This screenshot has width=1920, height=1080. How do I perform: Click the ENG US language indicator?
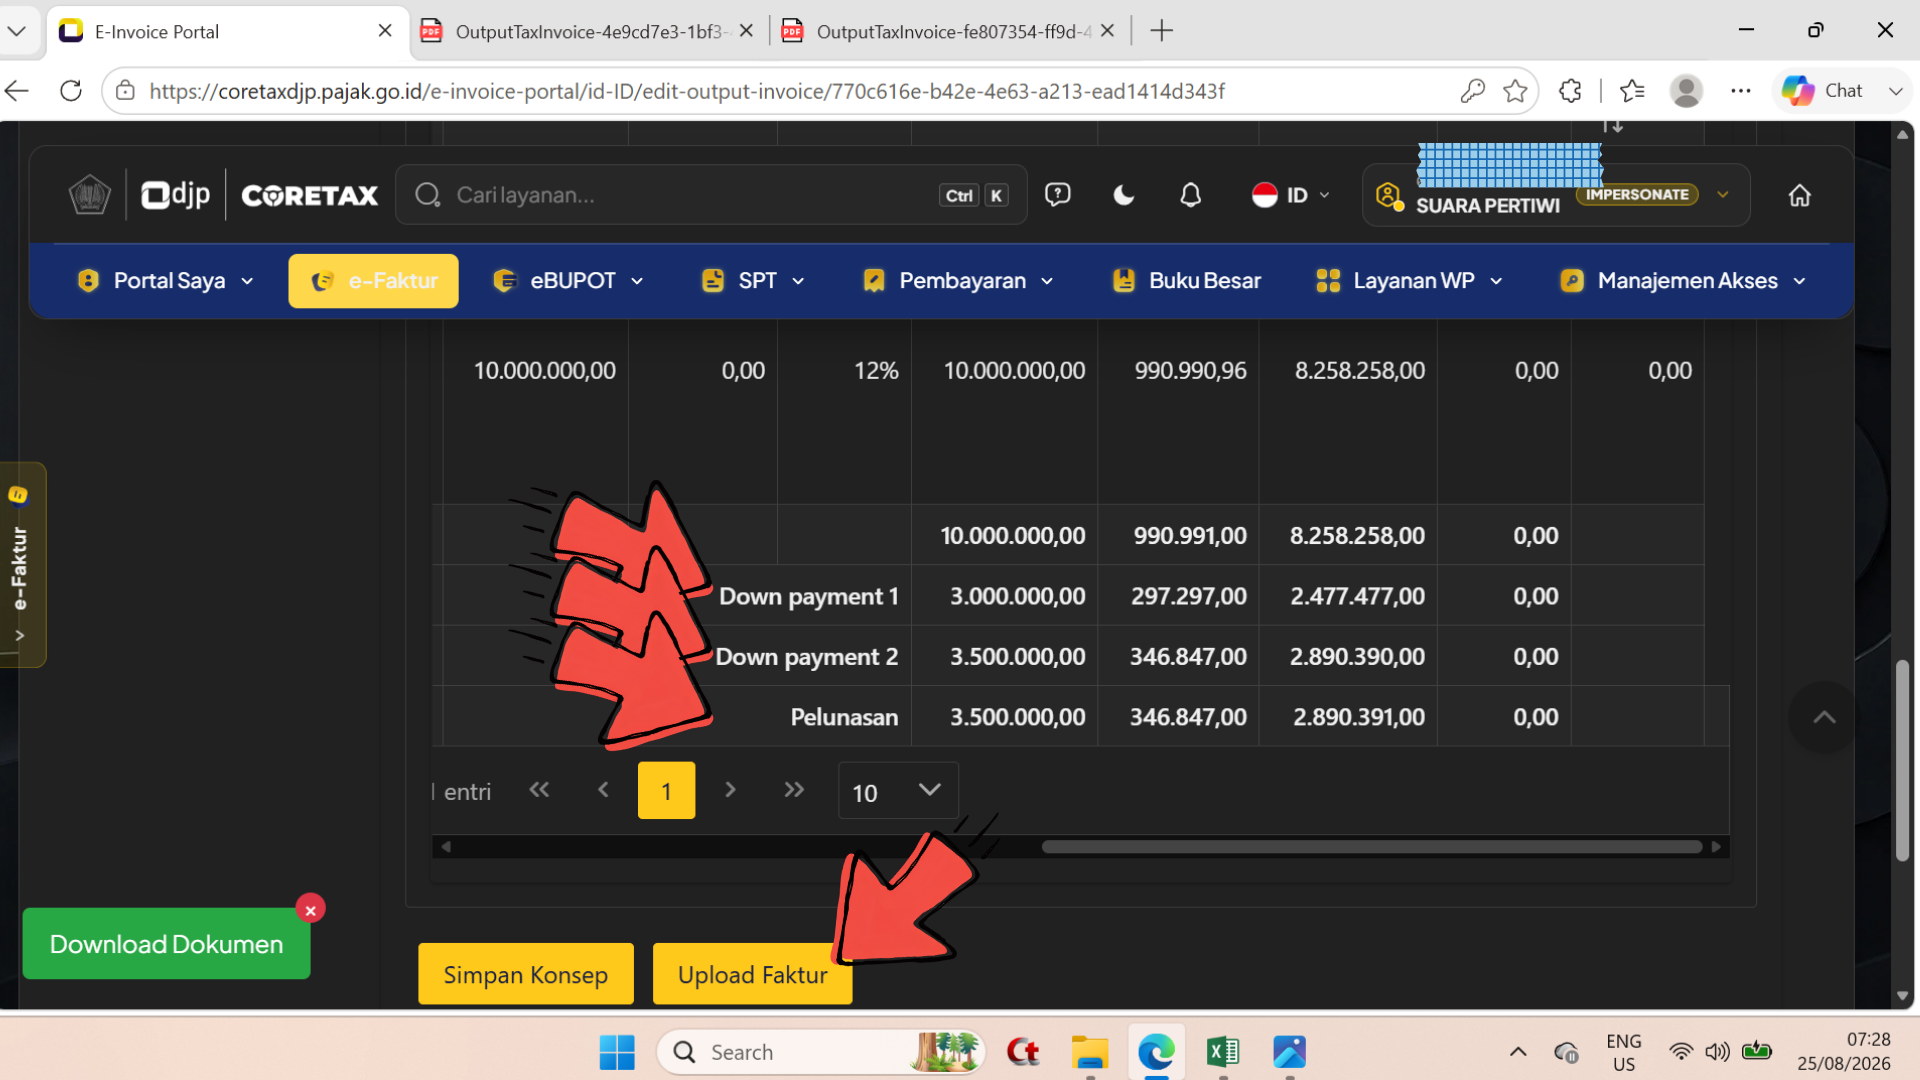[1623, 1052]
